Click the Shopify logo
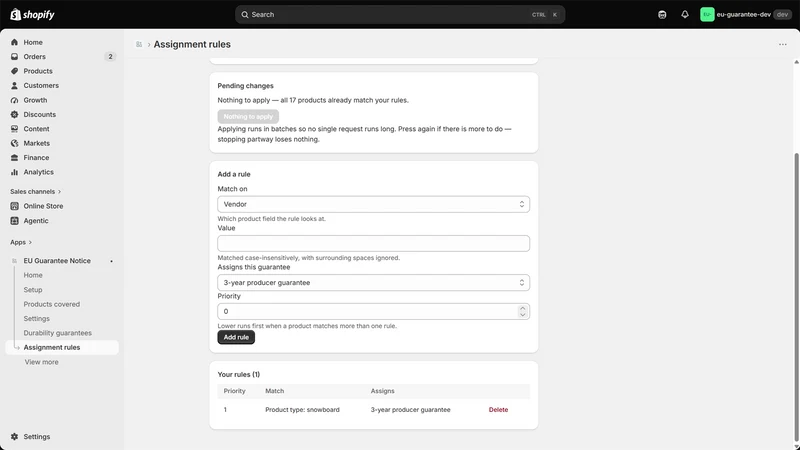800x450 pixels. click(x=32, y=14)
